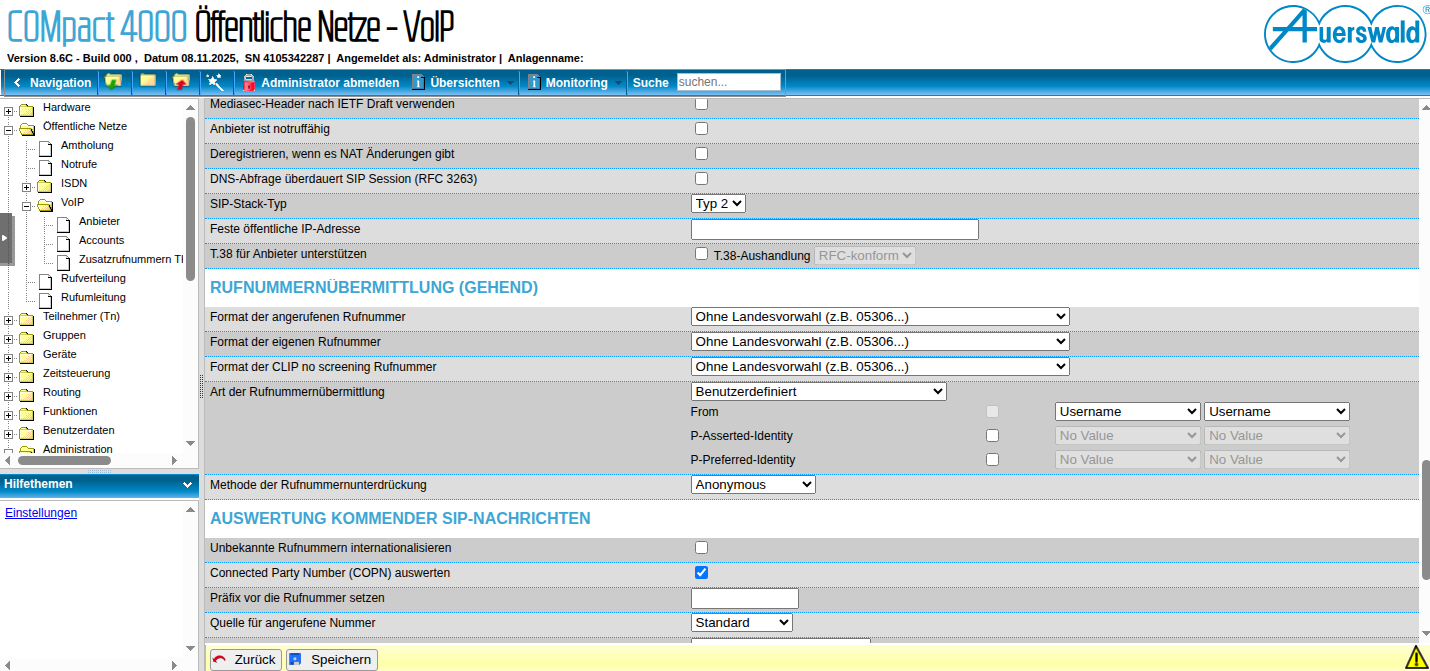The height and width of the screenshot is (671, 1430).
Task: Toggle the Navigation panel button
Action: 52,82
